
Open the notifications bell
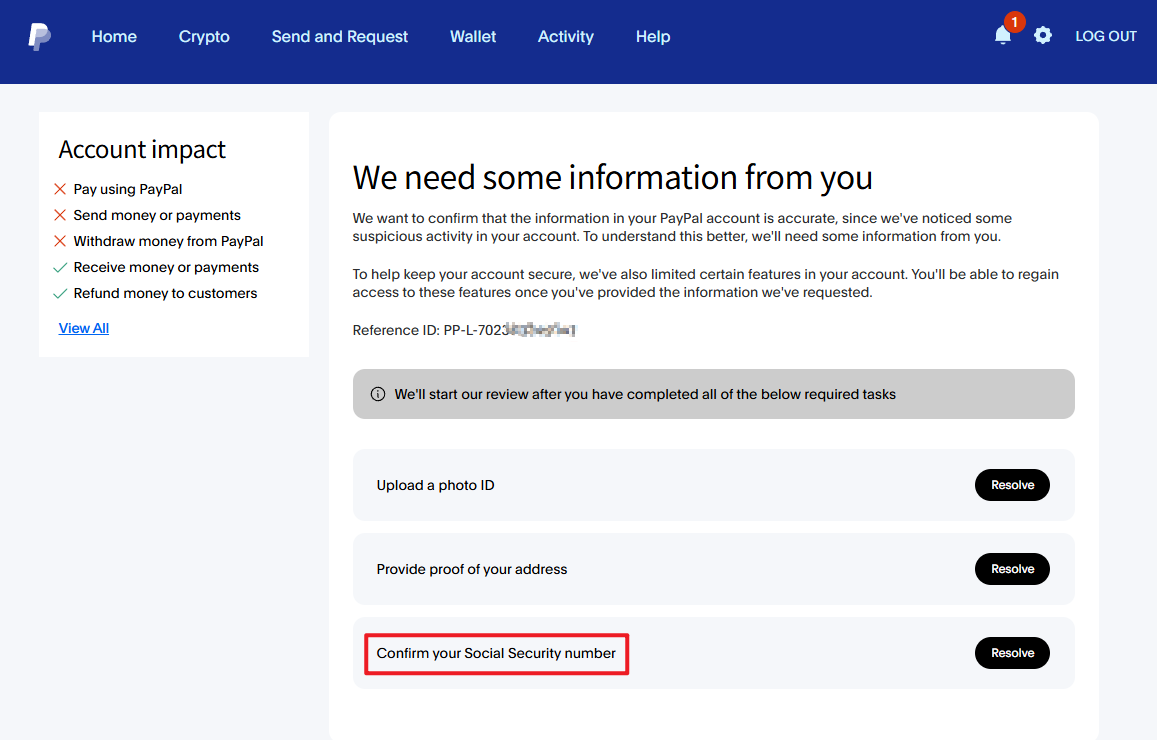[x=1002, y=36]
